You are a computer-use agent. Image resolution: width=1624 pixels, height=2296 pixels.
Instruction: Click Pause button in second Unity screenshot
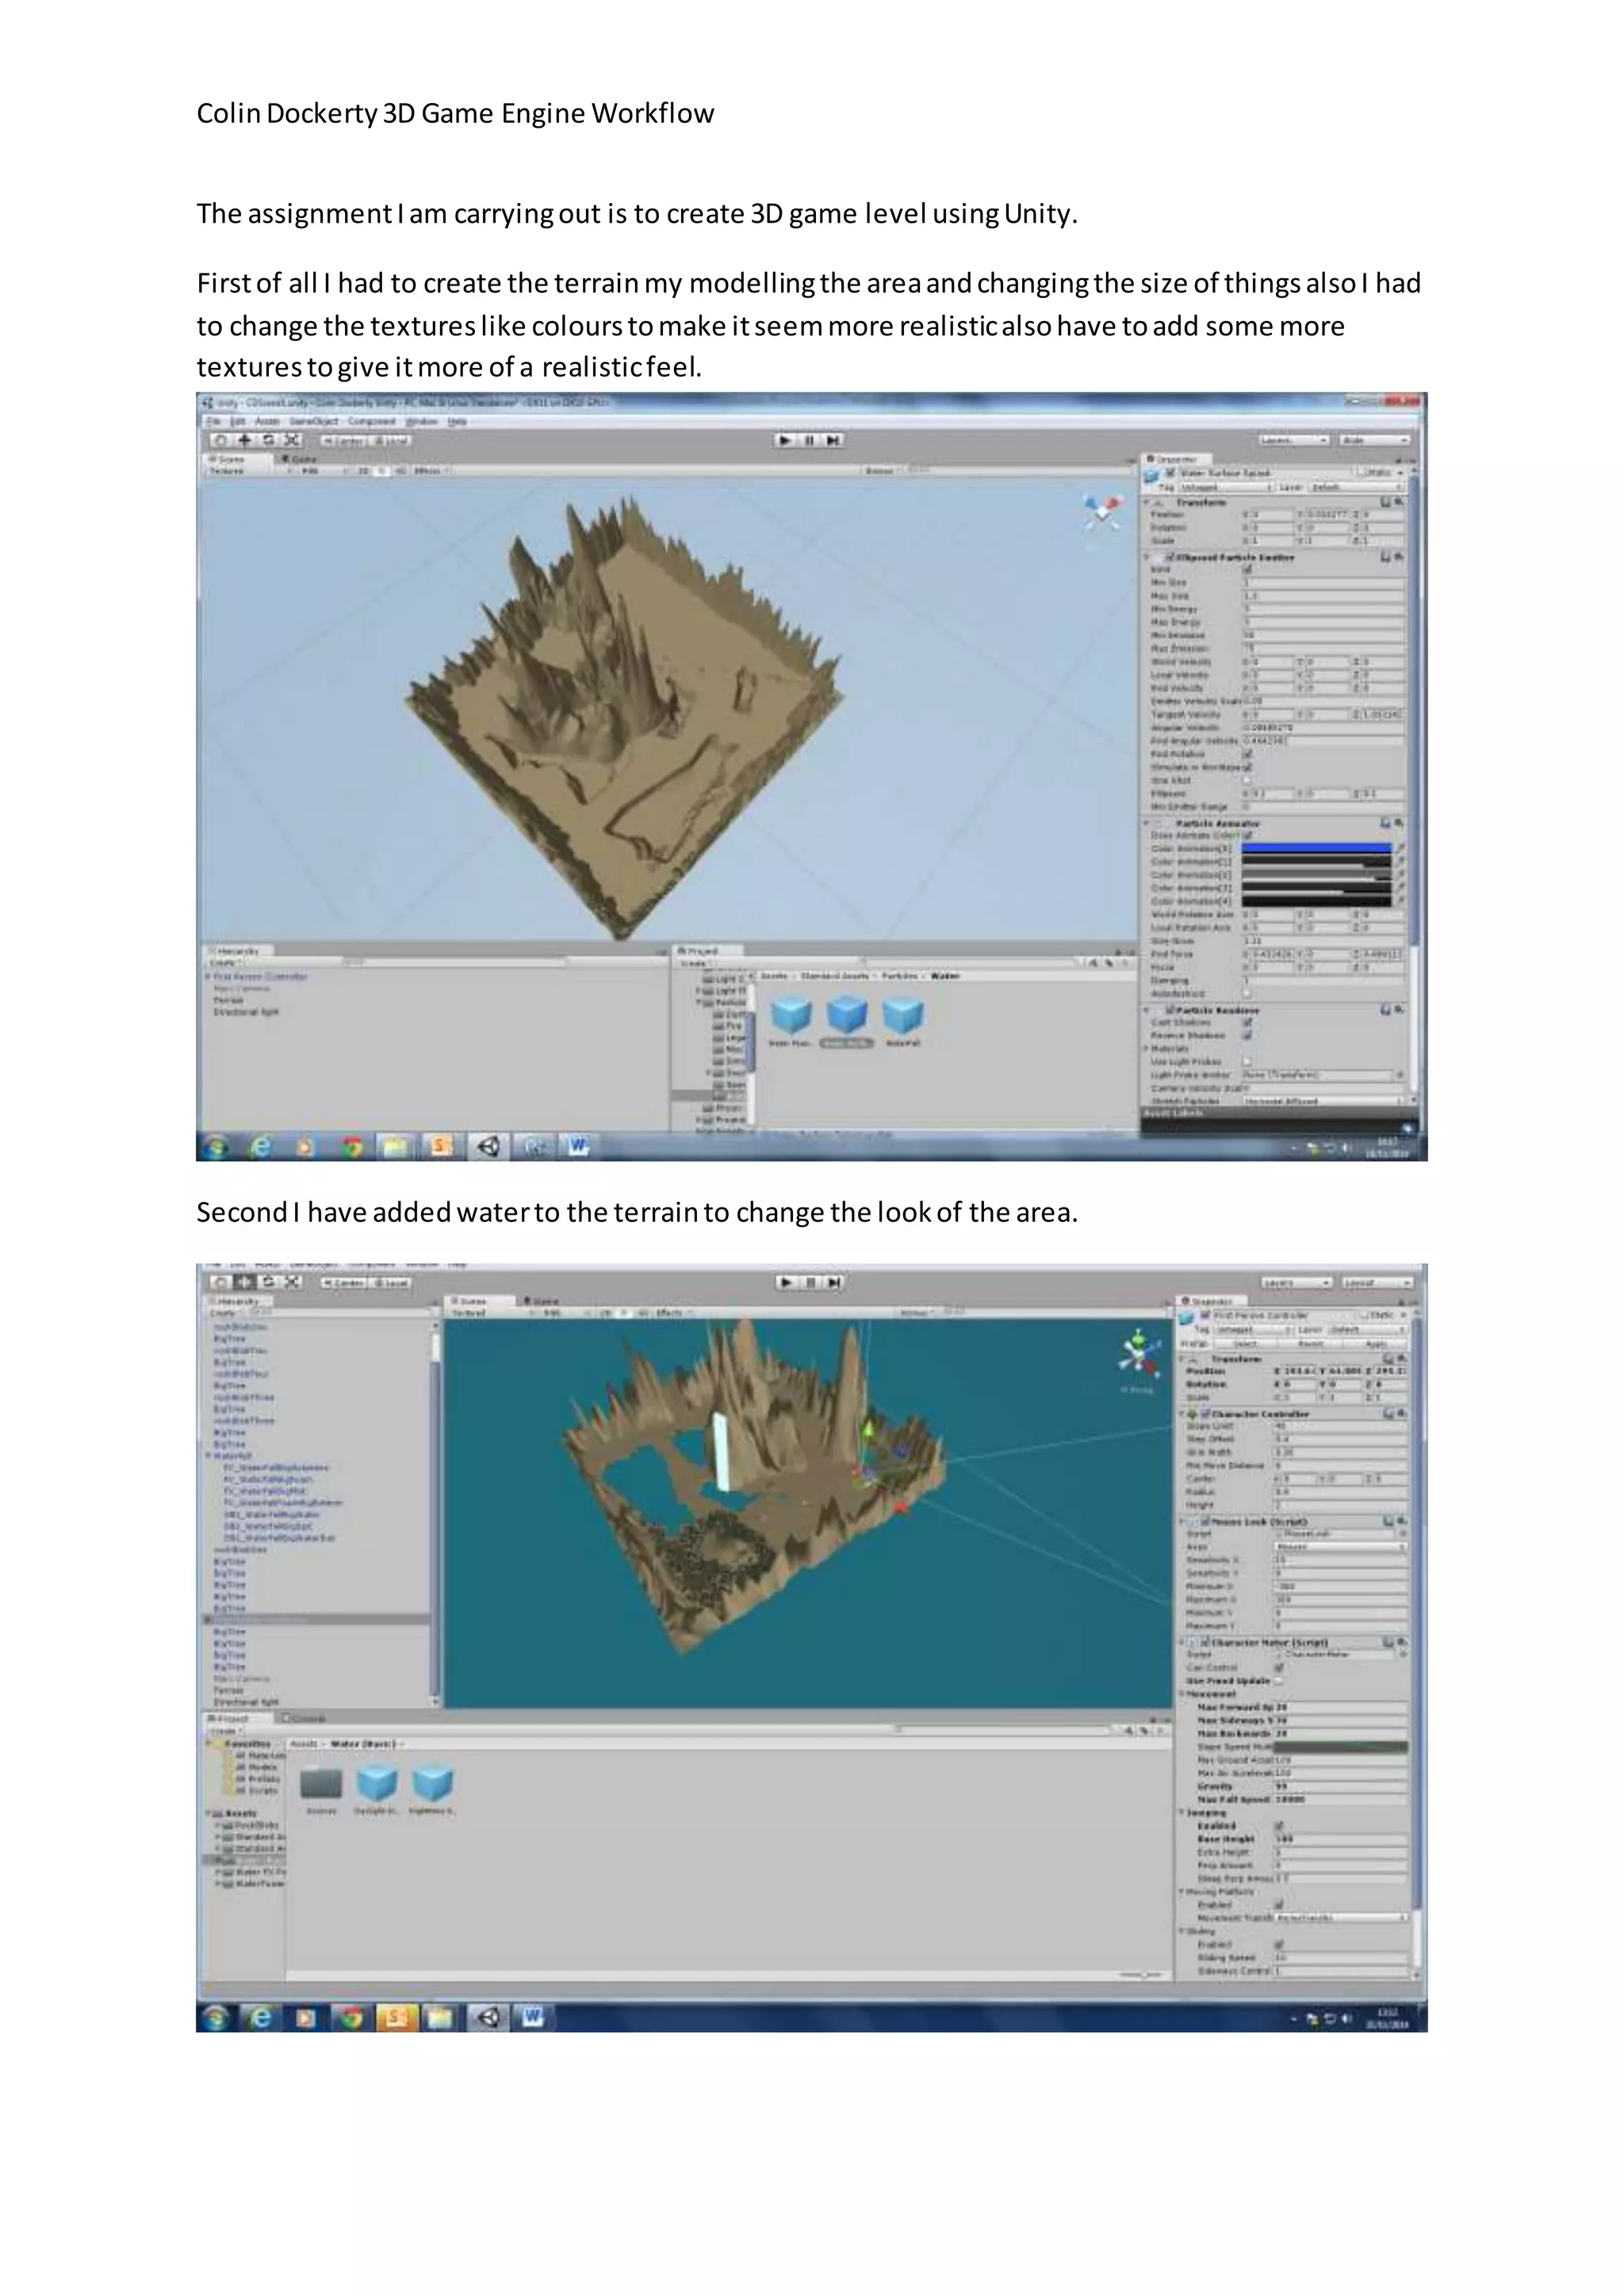pyautogui.click(x=810, y=1282)
